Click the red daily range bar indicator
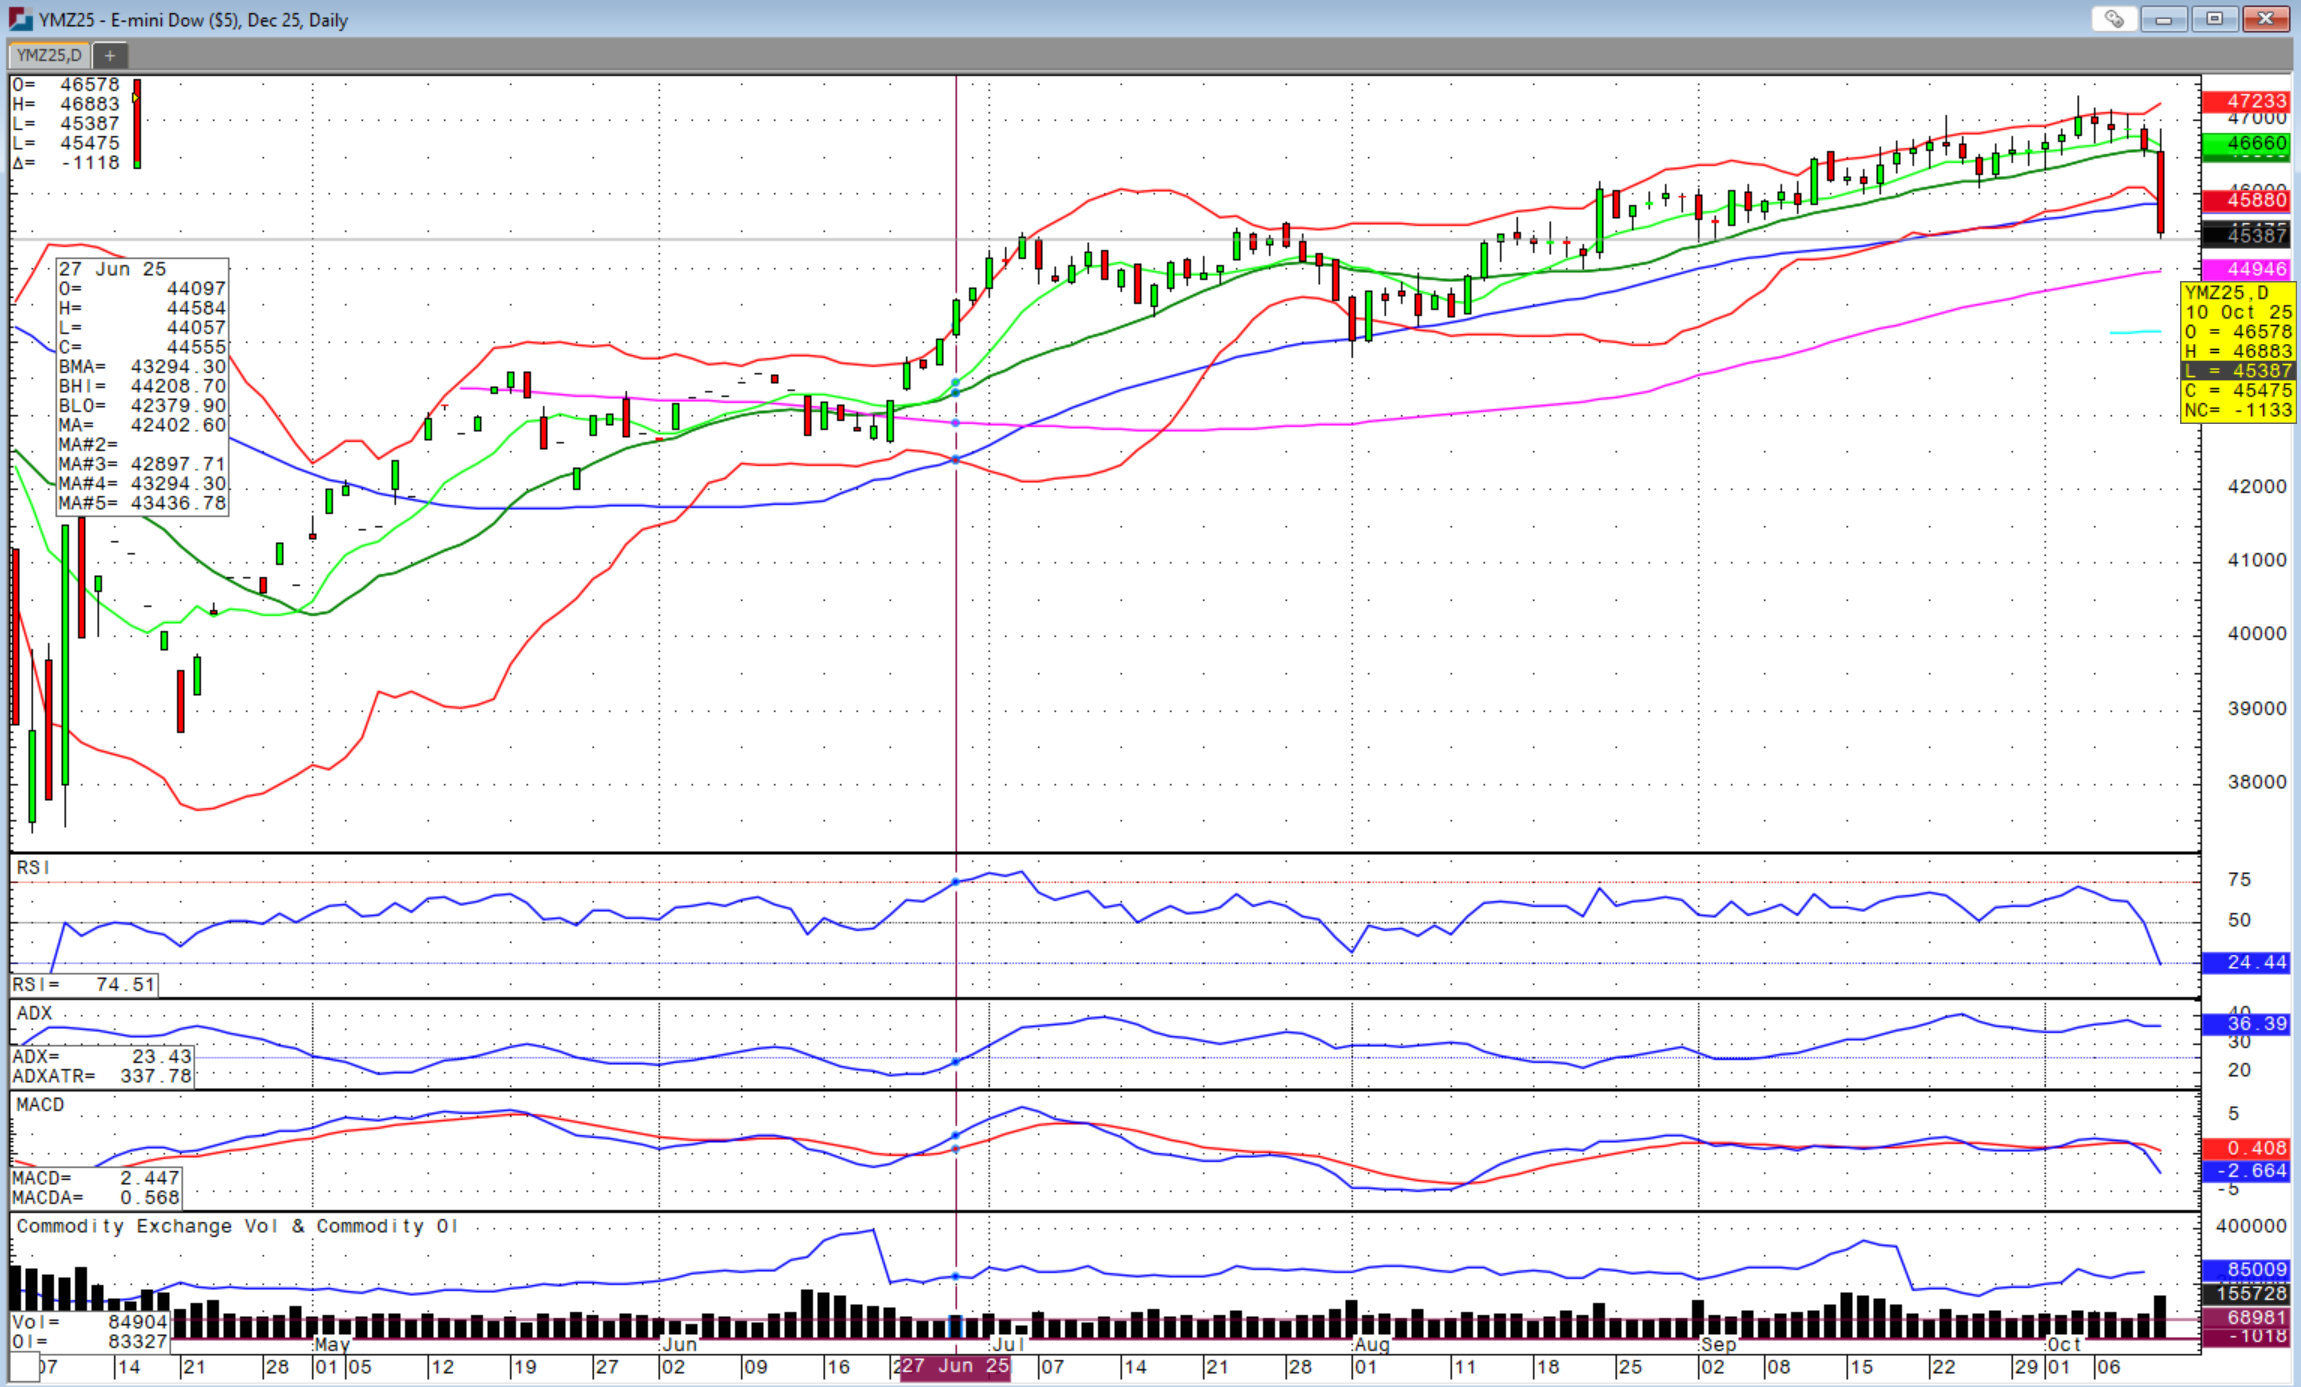The width and height of the screenshot is (2301, 1387). pyautogui.click(x=137, y=123)
